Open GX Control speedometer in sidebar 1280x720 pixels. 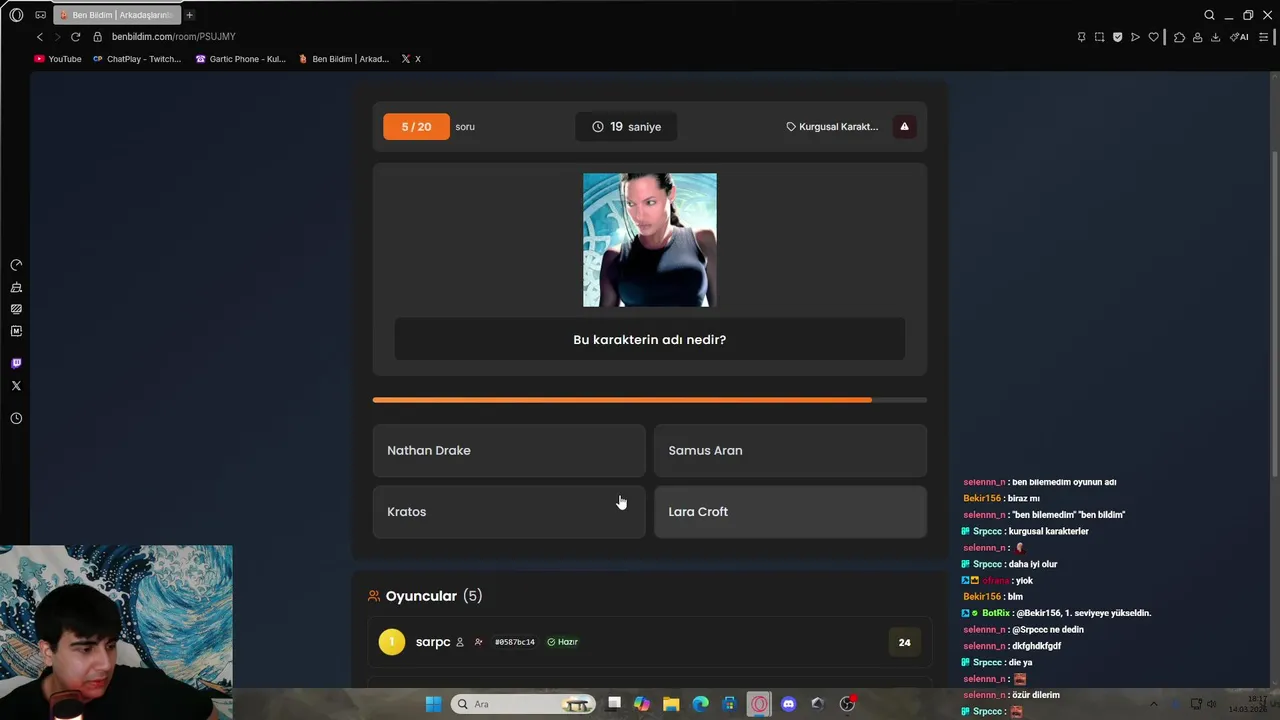click(16, 265)
